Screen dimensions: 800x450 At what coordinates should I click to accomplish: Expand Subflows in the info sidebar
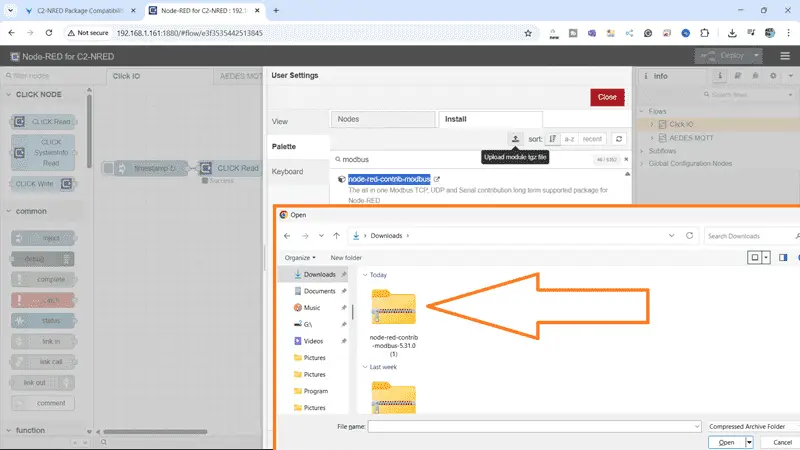click(642, 151)
